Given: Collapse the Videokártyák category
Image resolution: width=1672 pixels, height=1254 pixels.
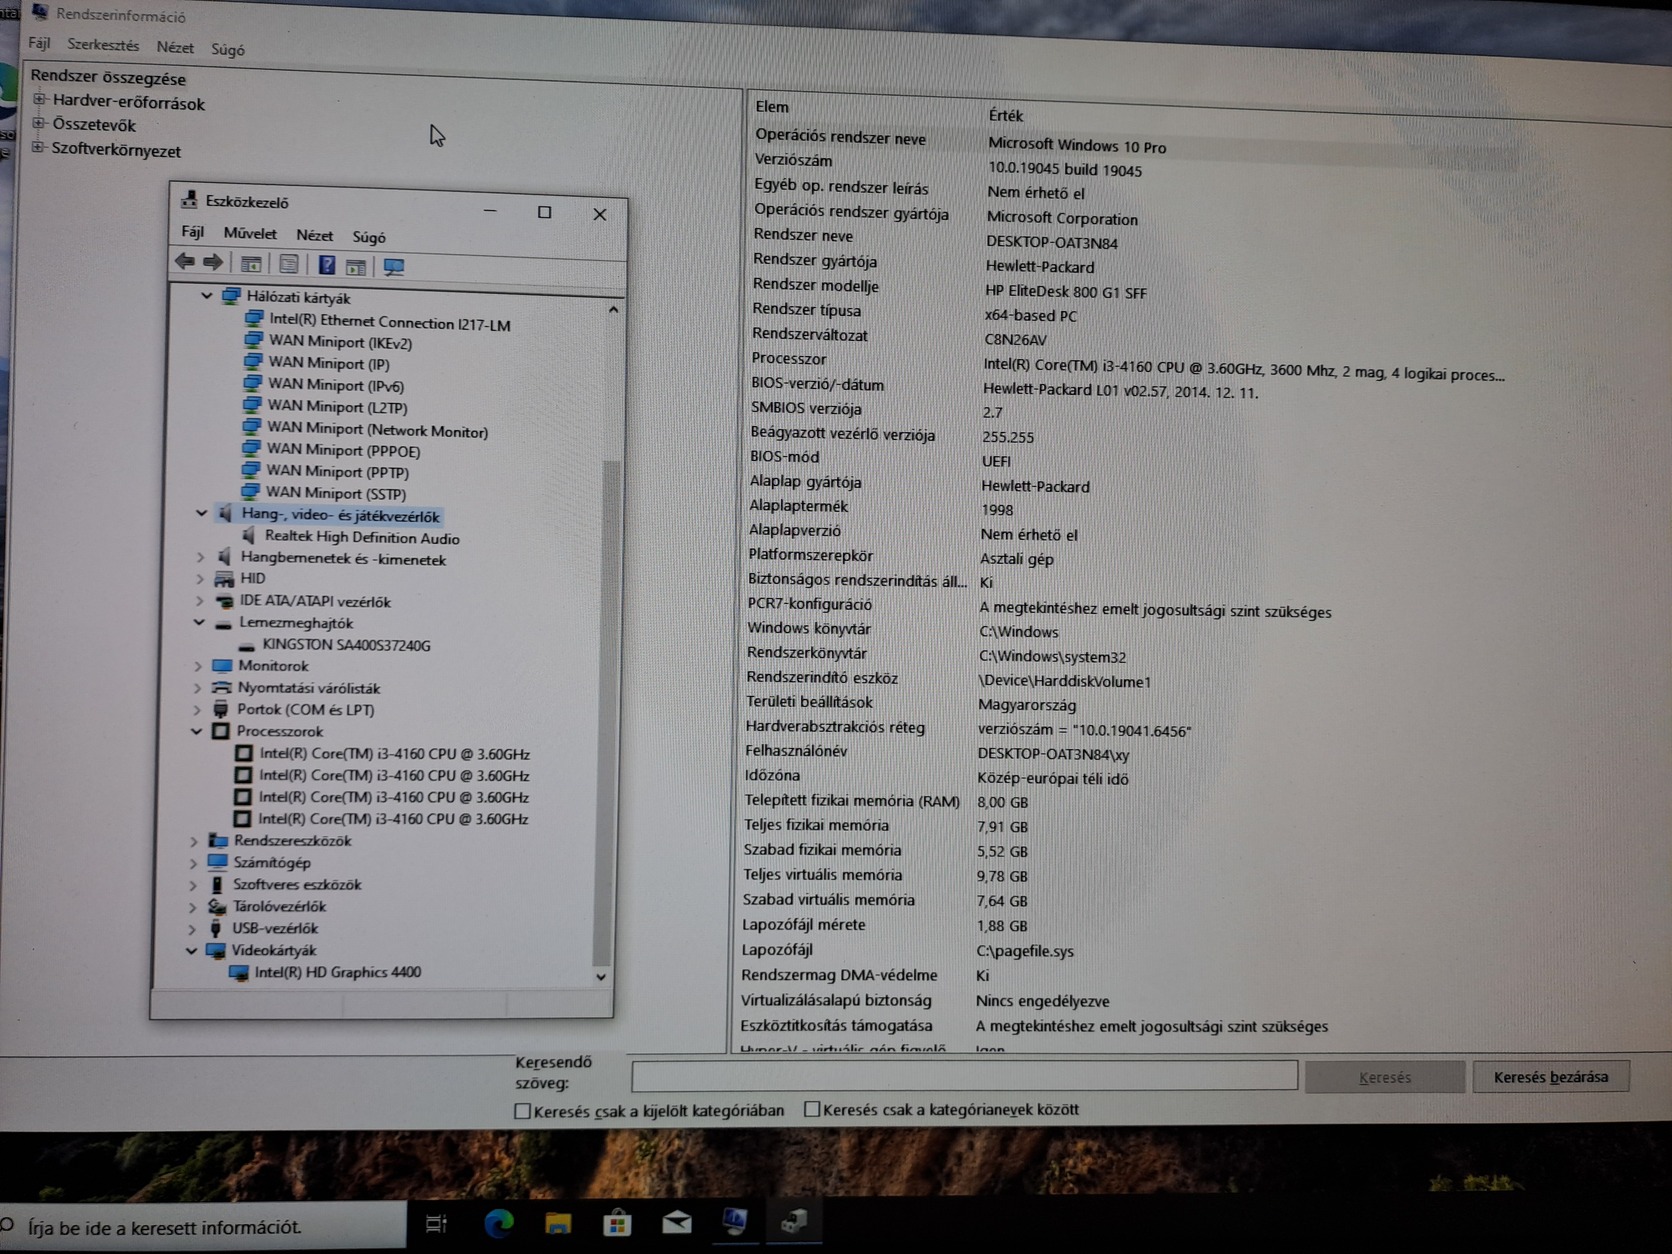Looking at the screenshot, I should tap(192, 950).
